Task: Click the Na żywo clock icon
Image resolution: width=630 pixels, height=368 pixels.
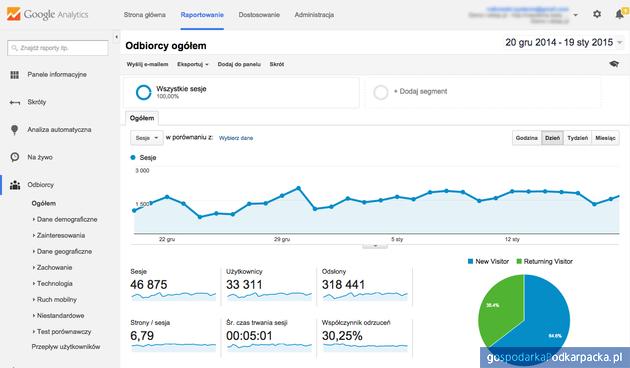Action: point(15,157)
